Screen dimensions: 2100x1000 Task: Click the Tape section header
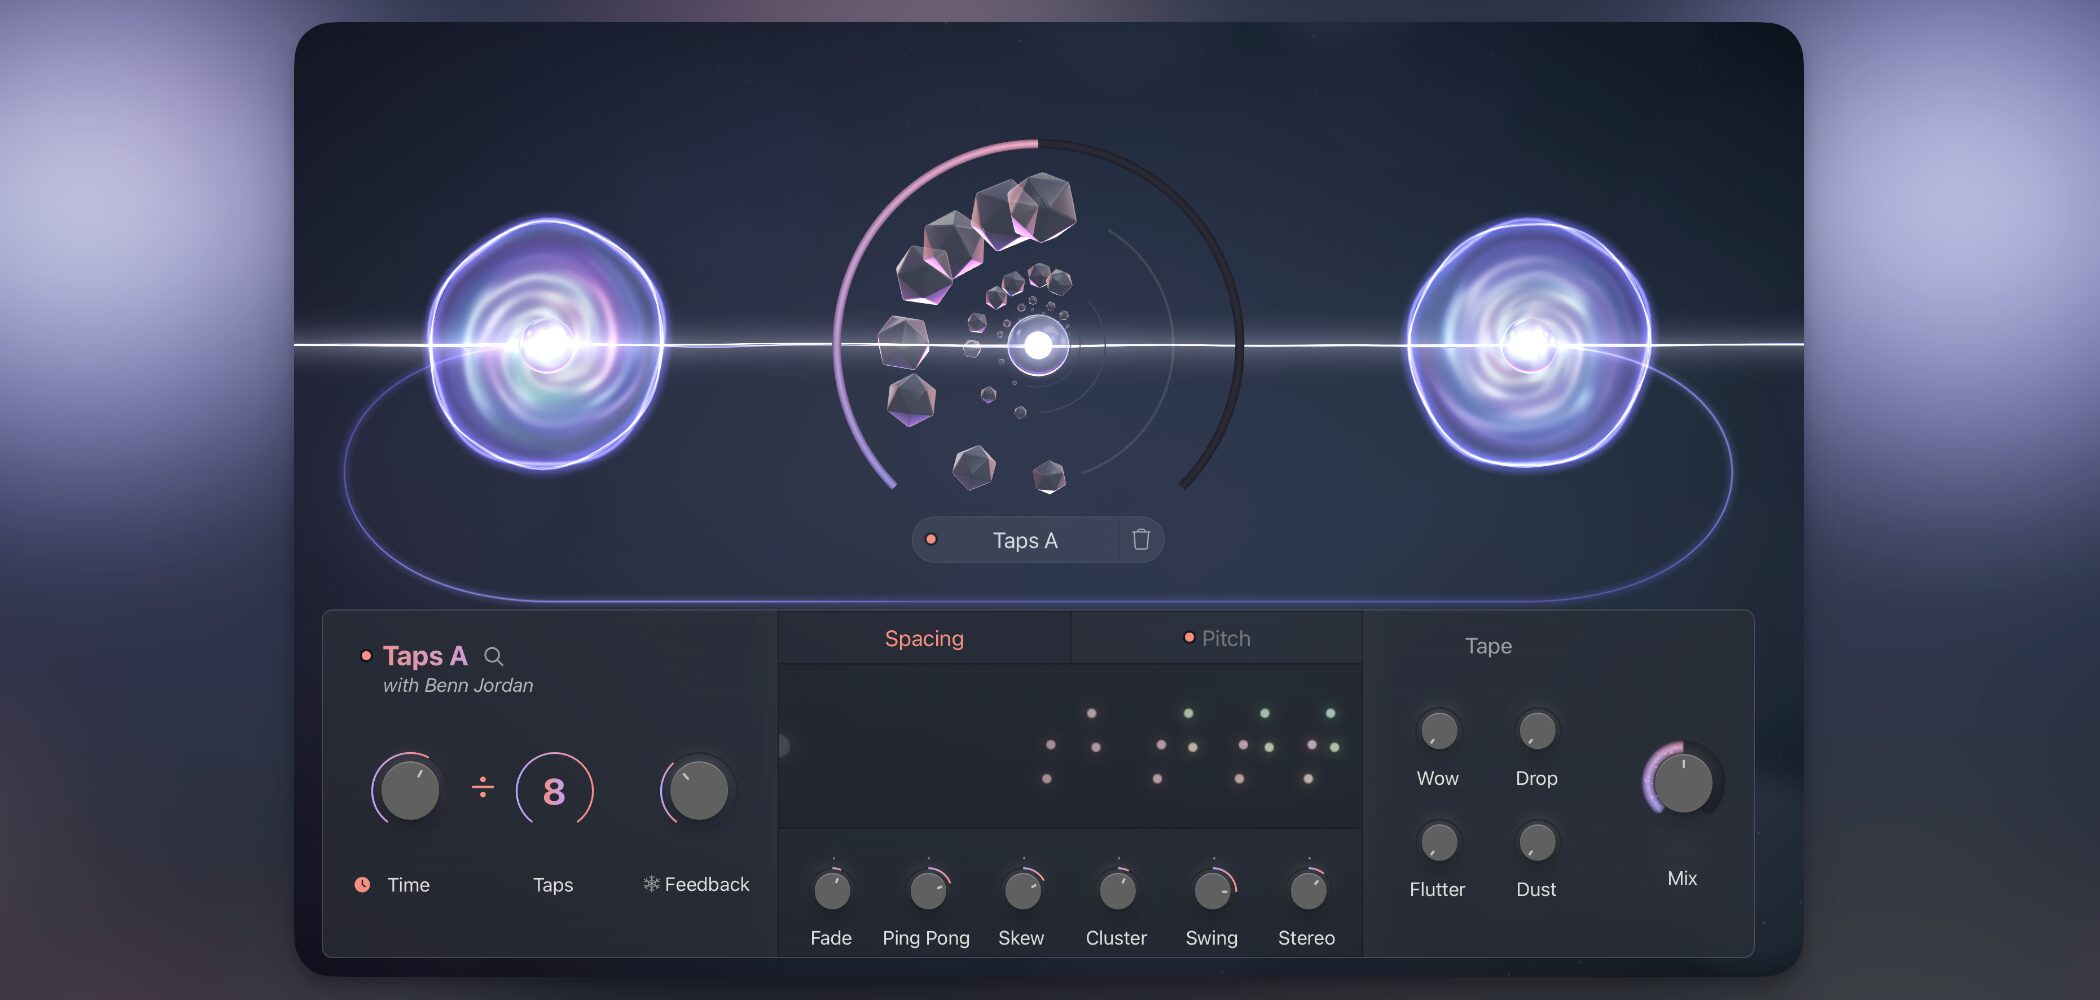[1488, 646]
